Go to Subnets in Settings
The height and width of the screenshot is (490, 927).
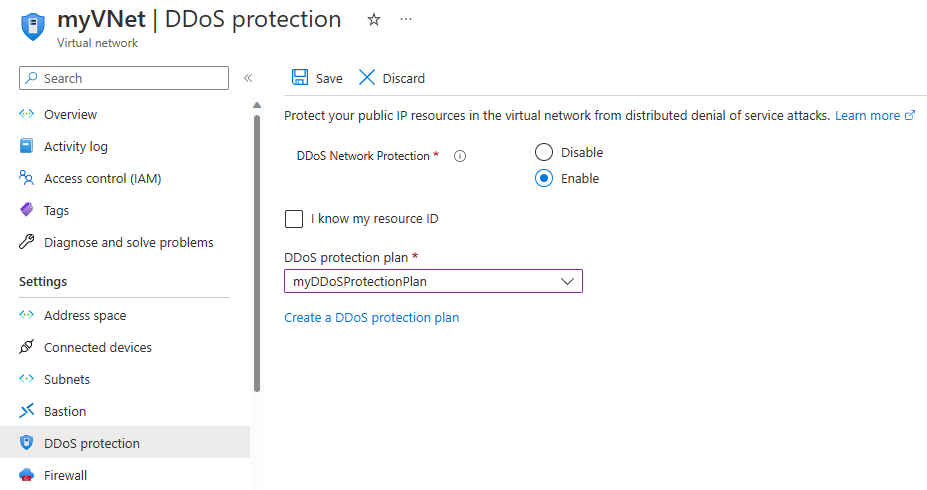pos(67,380)
